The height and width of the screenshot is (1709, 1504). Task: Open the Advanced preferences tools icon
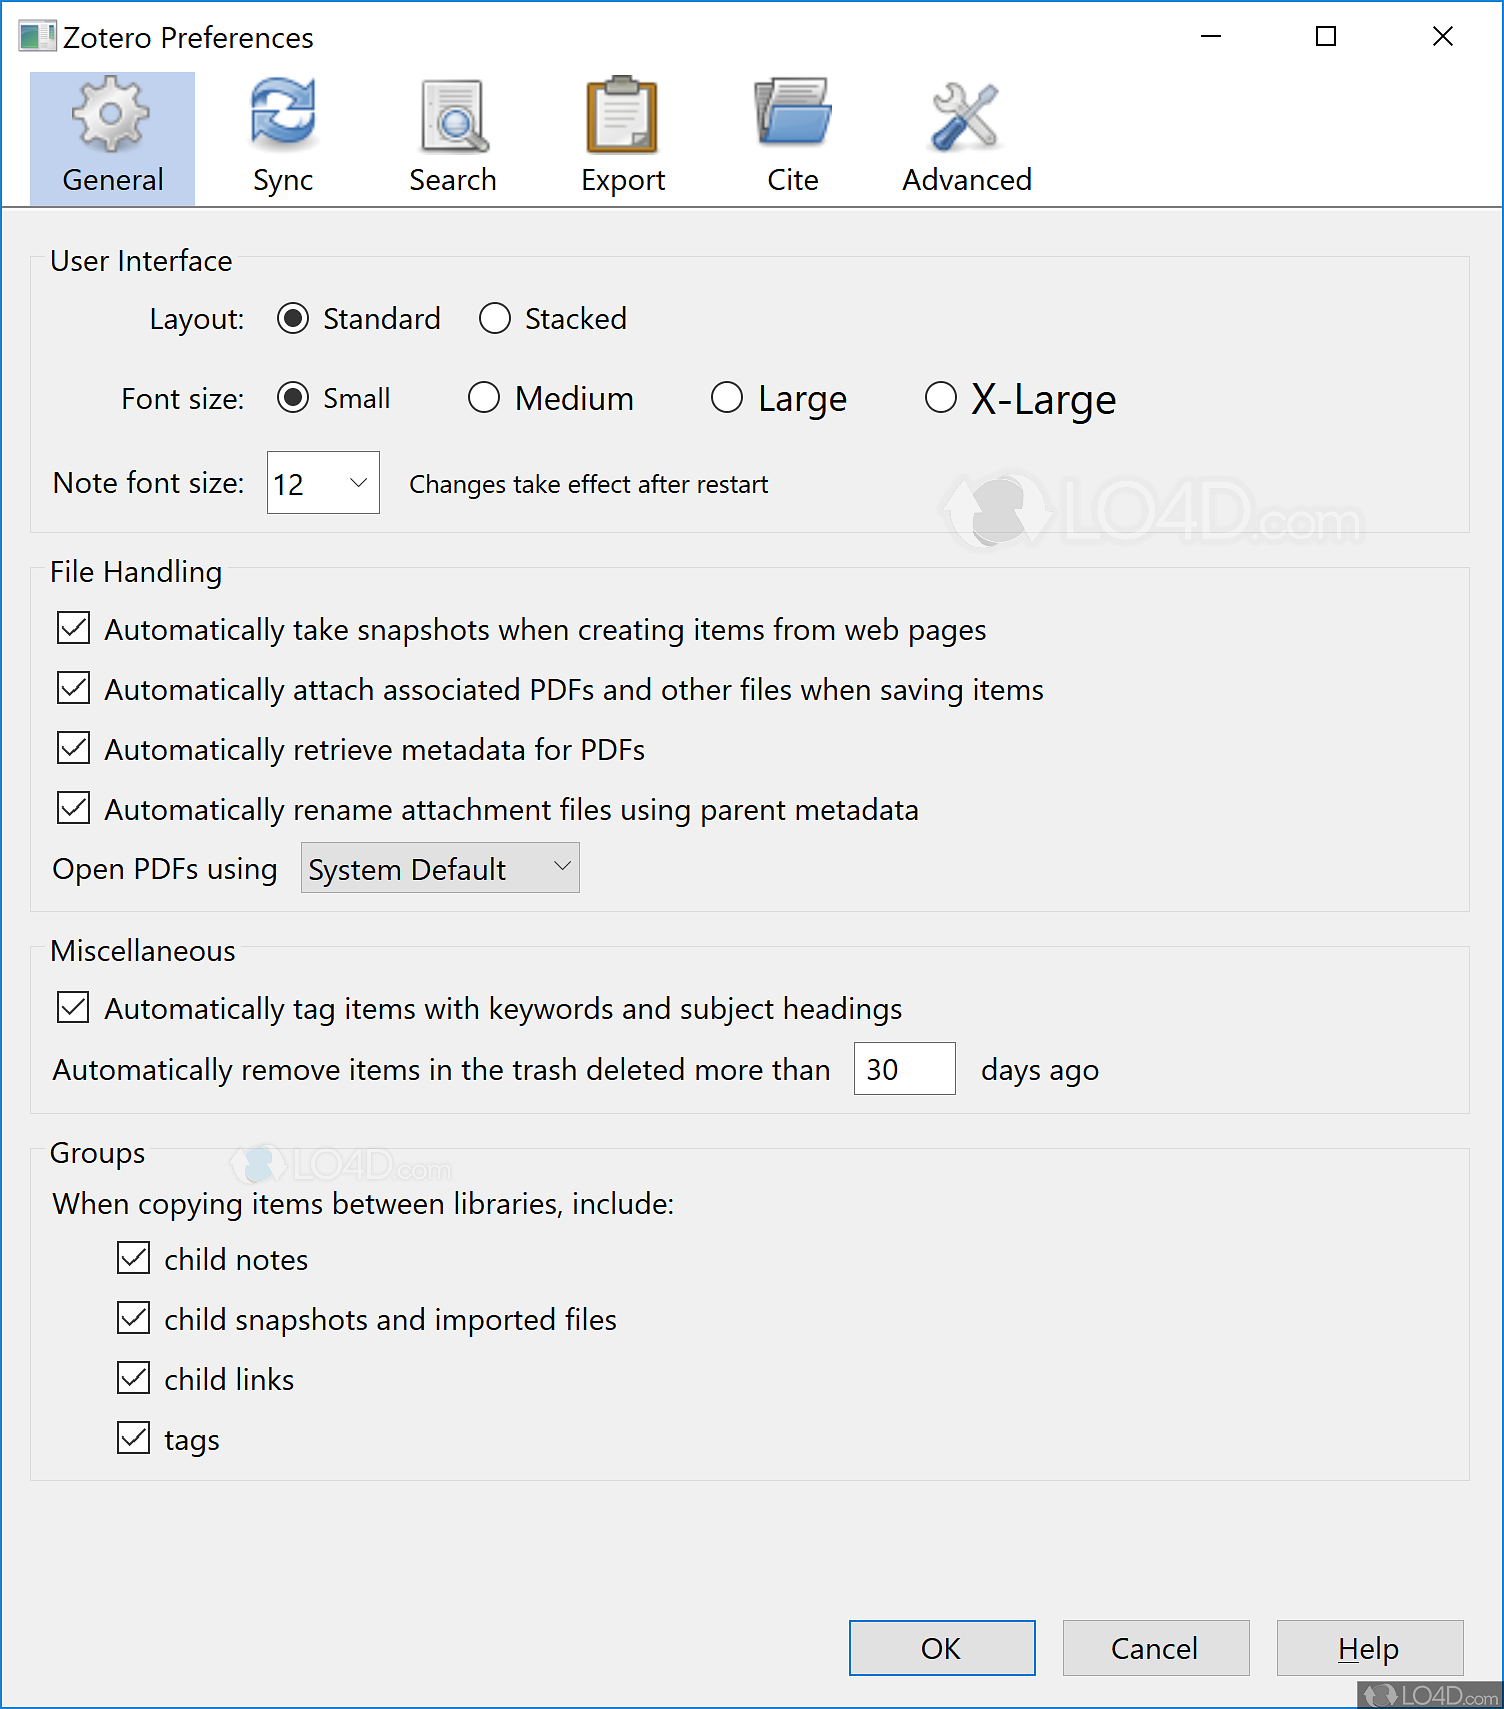[x=965, y=116]
